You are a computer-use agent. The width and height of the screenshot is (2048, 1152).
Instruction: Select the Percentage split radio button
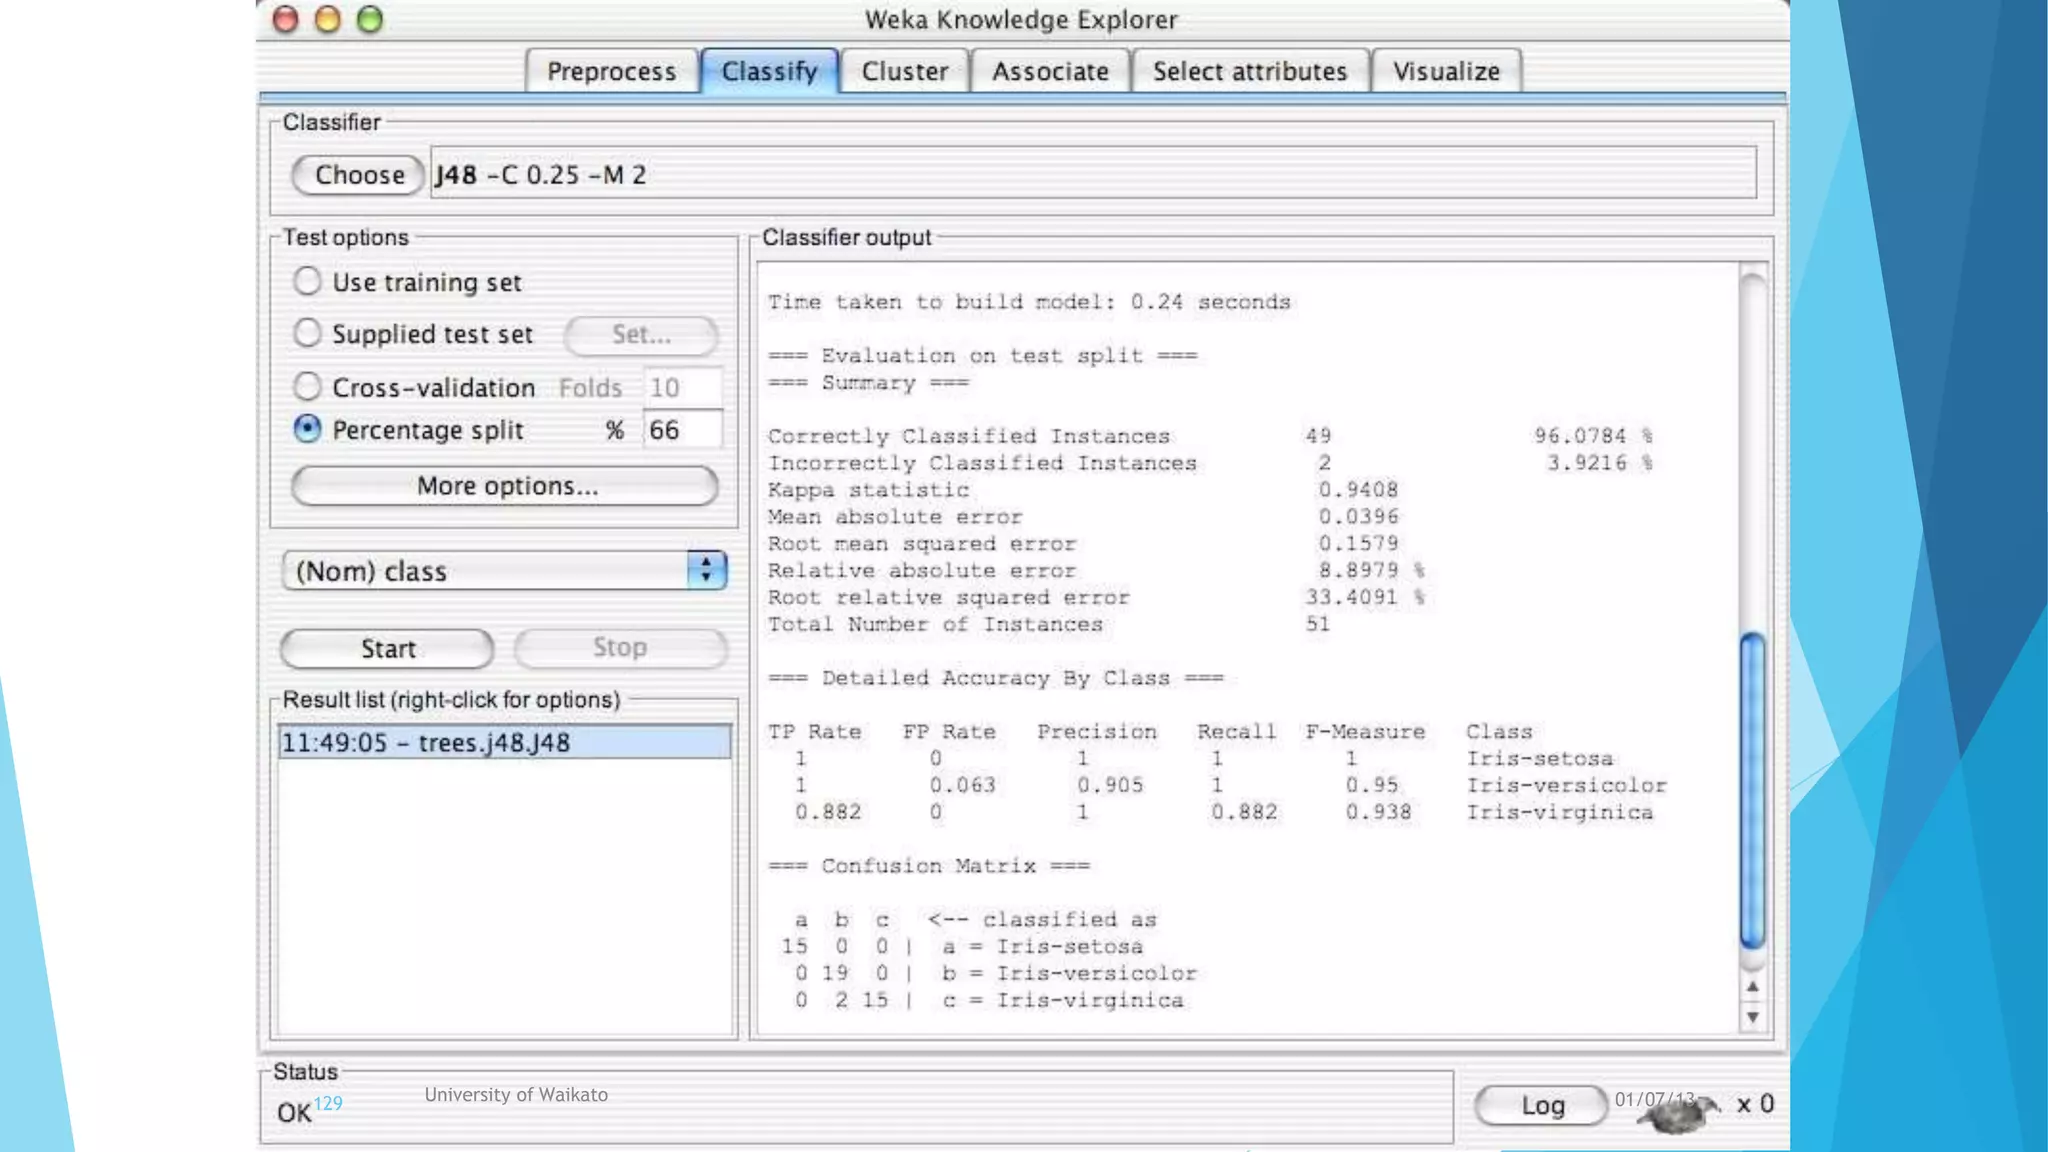click(307, 429)
